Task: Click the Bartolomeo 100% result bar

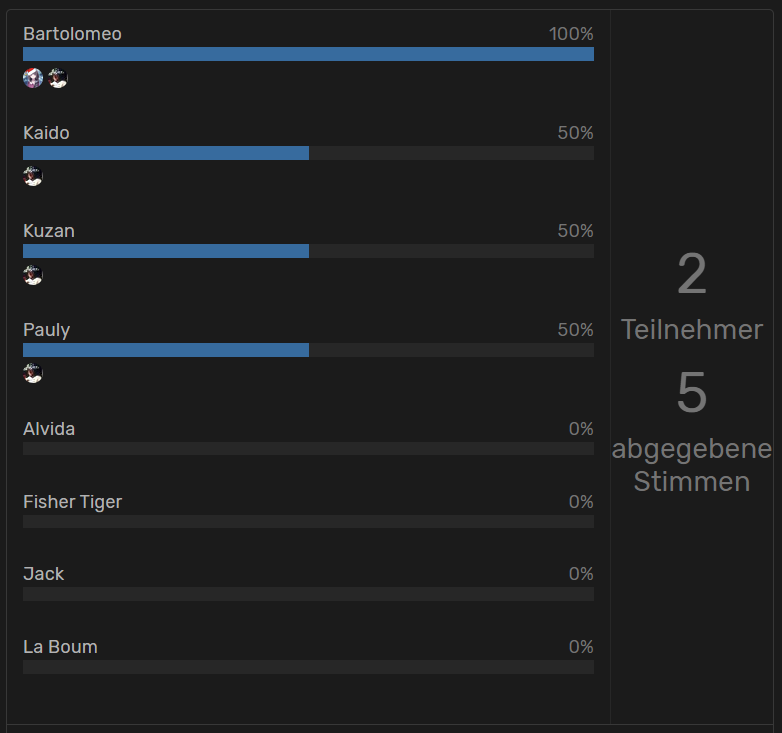Action: [308, 54]
